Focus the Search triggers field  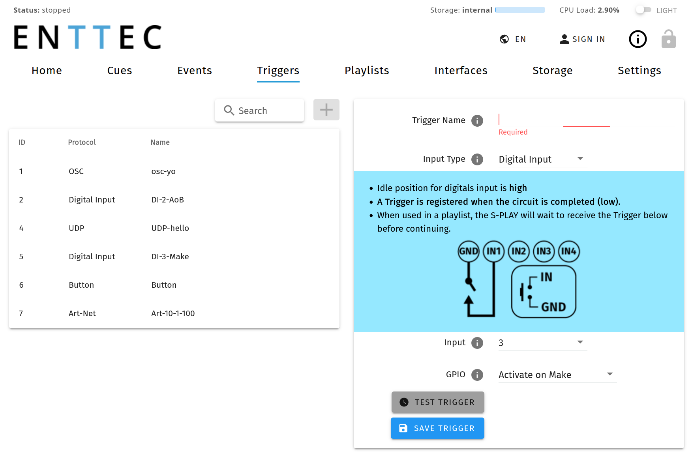click(260, 110)
